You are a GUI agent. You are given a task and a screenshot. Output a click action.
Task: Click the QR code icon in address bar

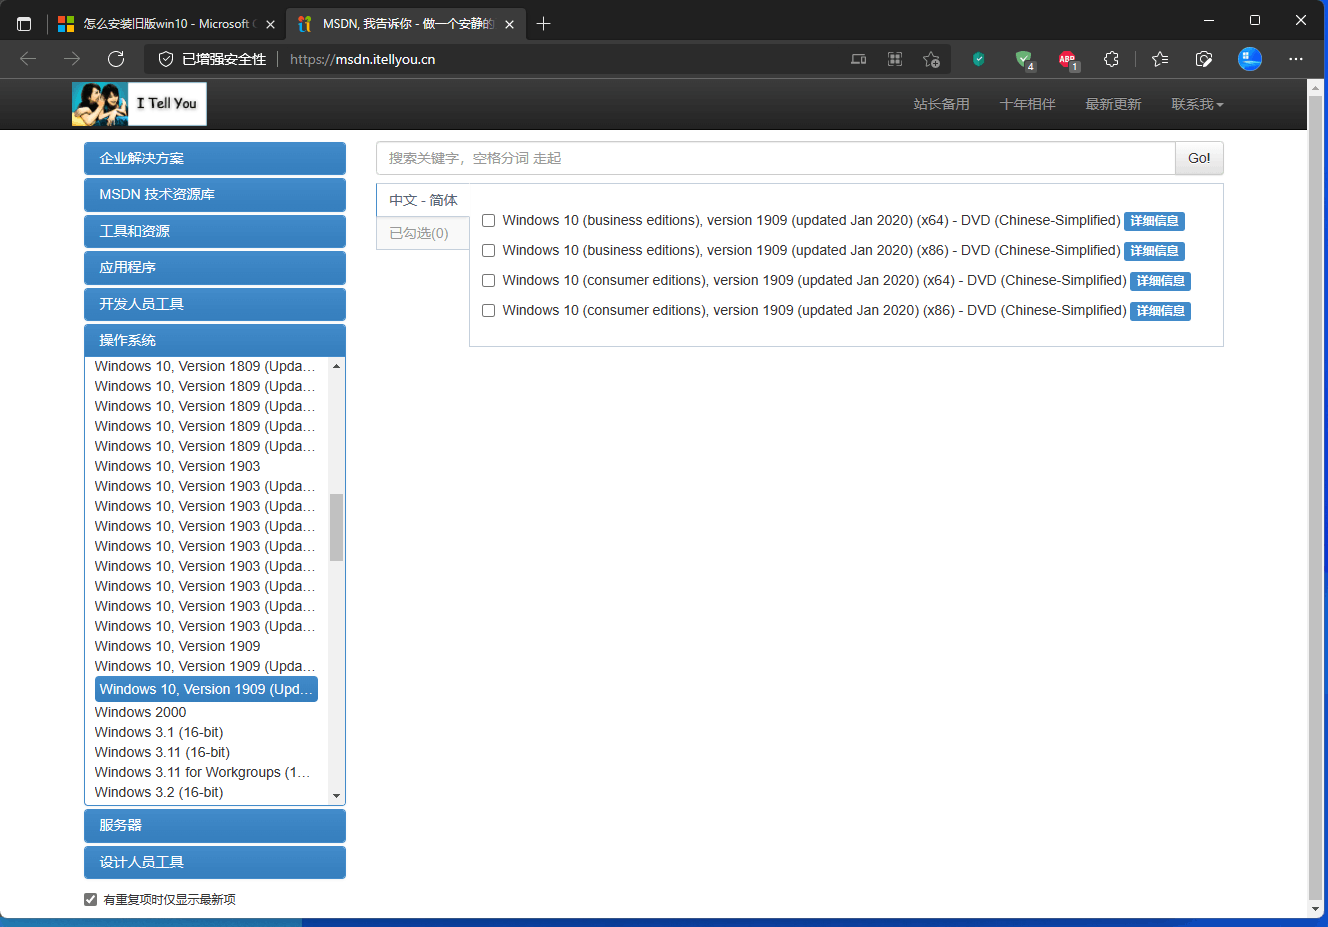[x=895, y=59]
